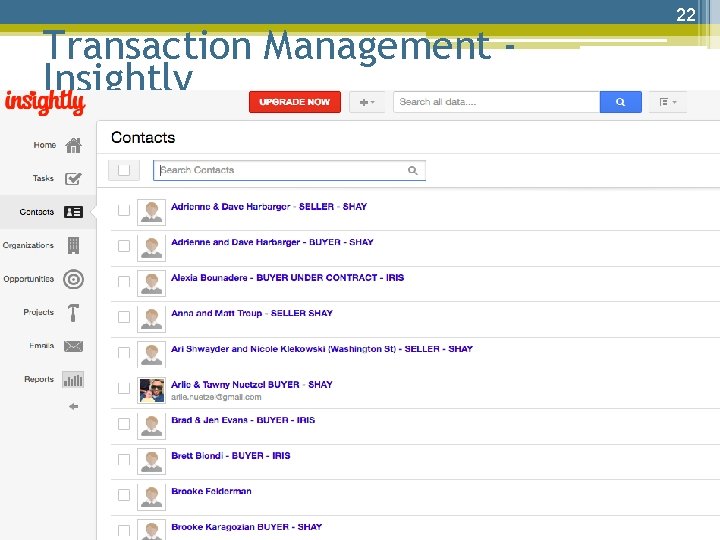Check the Alexia Bounadere row
The height and width of the screenshot is (540, 720).
[x=124, y=281]
